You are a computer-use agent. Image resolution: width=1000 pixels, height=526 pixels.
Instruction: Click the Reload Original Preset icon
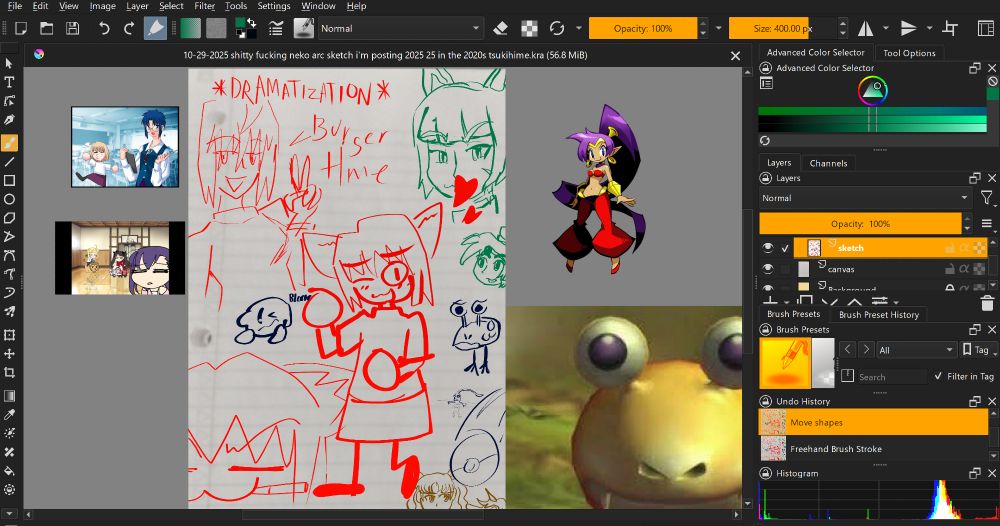[x=557, y=28]
